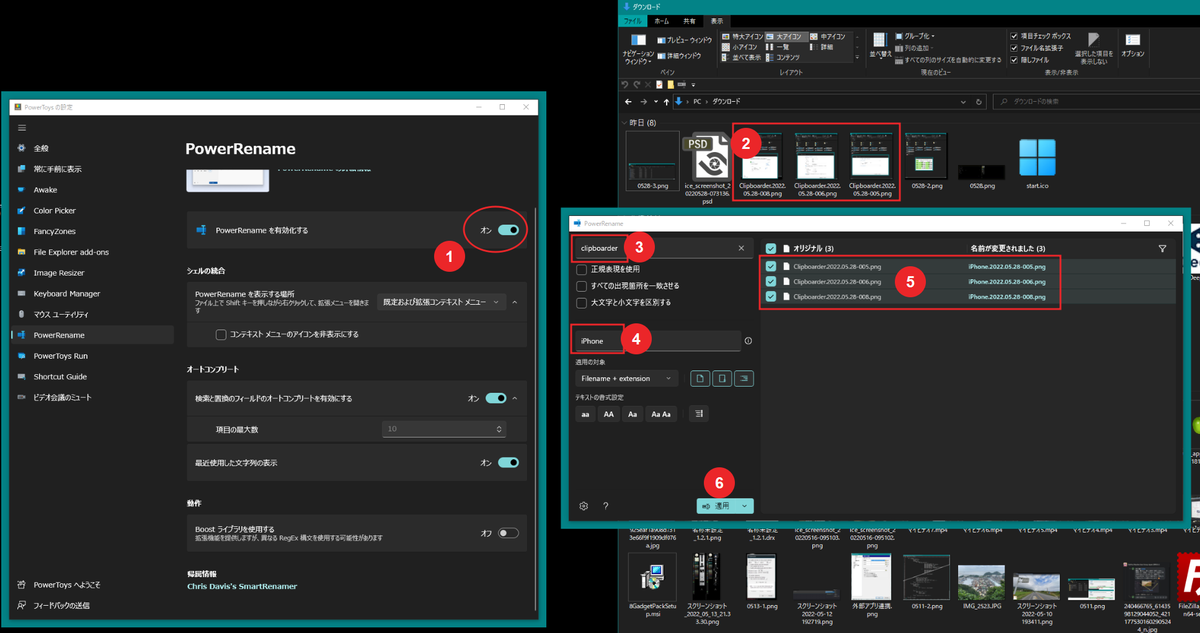Open File Explorer add-ons settings
This screenshot has width=1200, height=633.
pos(94,252)
